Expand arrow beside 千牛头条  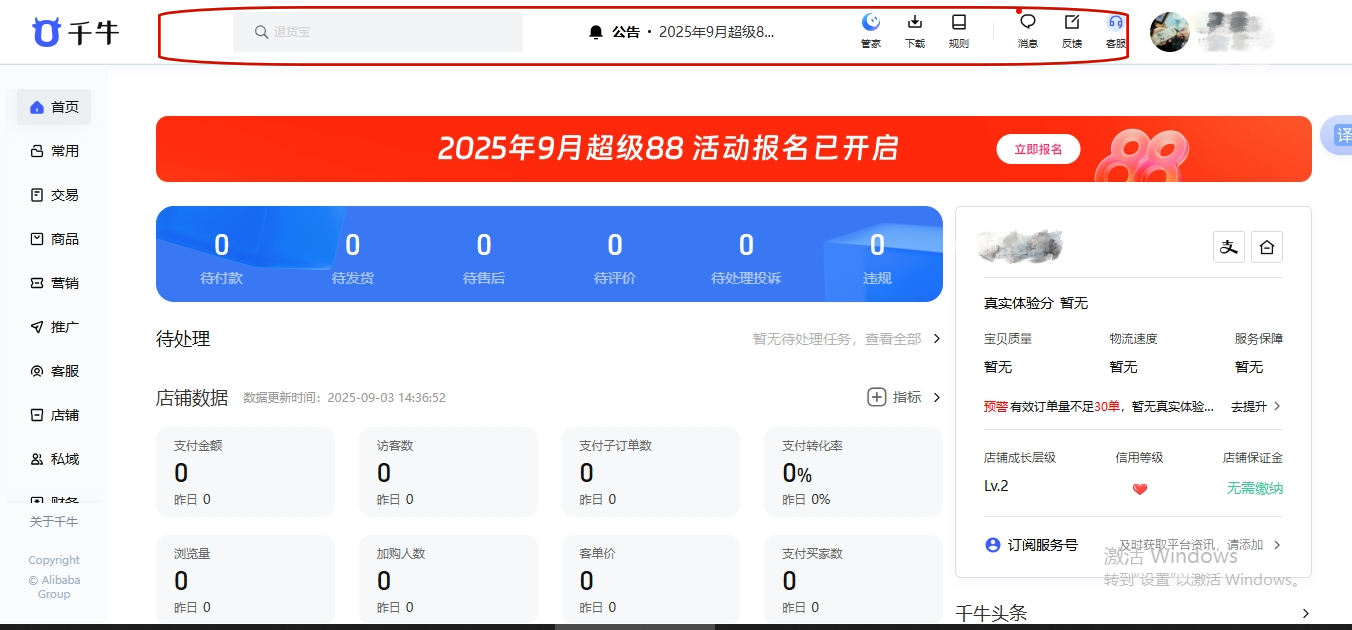click(1305, 613)
